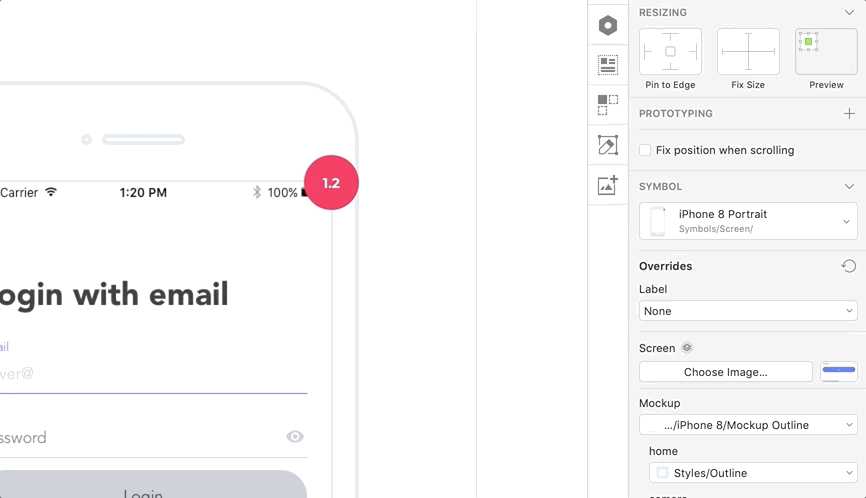
Task: Click the resizing Preview box
Action: point(826,51)
